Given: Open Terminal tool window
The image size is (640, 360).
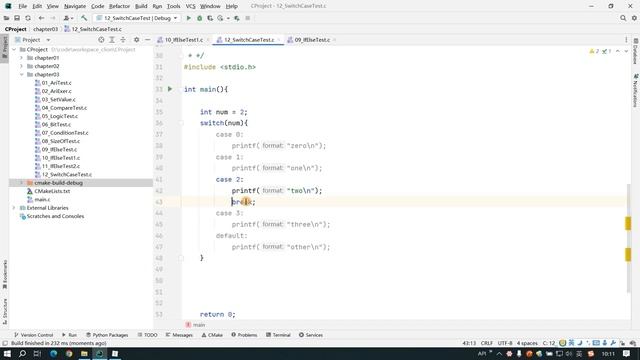Looking at the screenshot, I should click(278, 335).
